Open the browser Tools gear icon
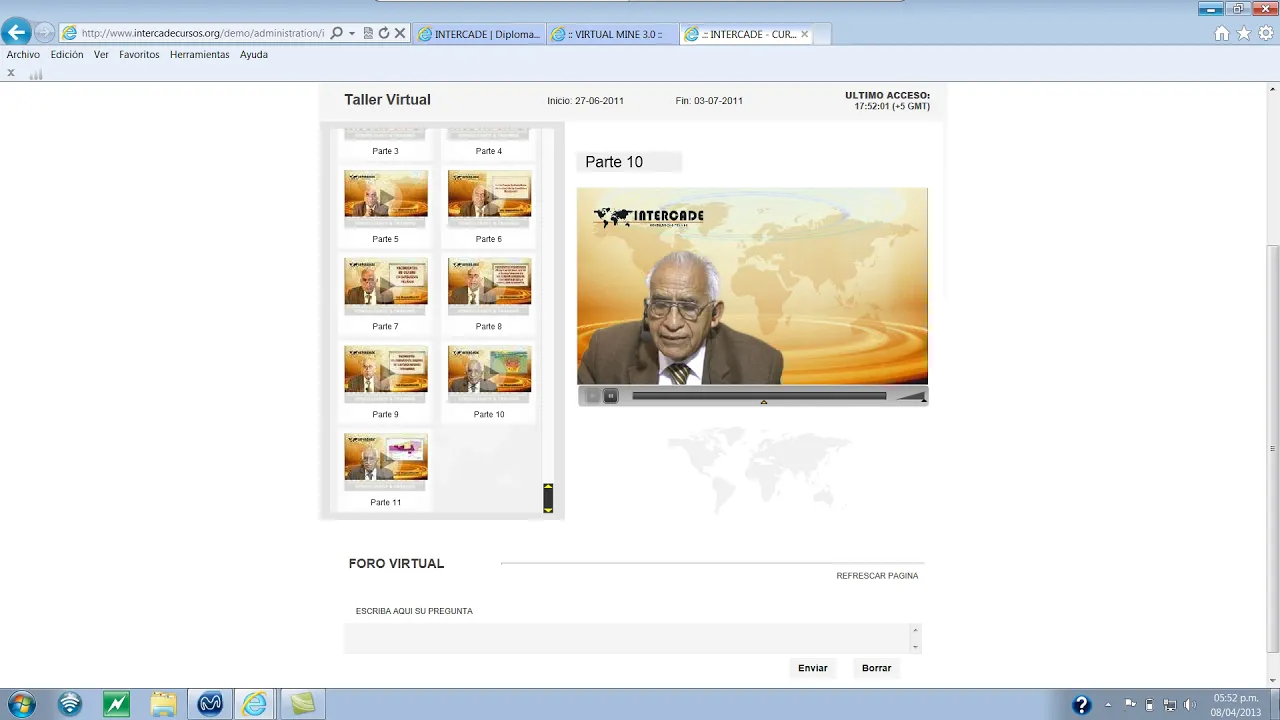1280x720 pixels. pos(1266,33)
